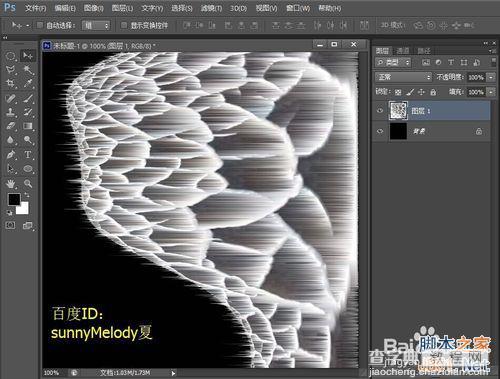
Task: Toggle the layer filter on/off switch
Action: 493,62
